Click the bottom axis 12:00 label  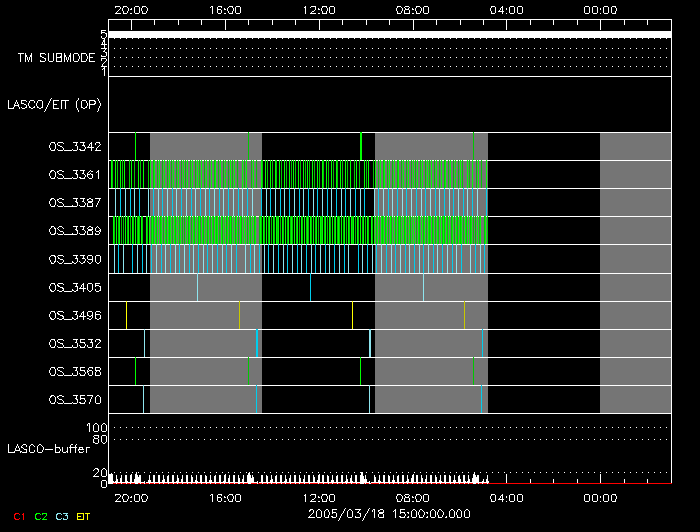[319, 498]
